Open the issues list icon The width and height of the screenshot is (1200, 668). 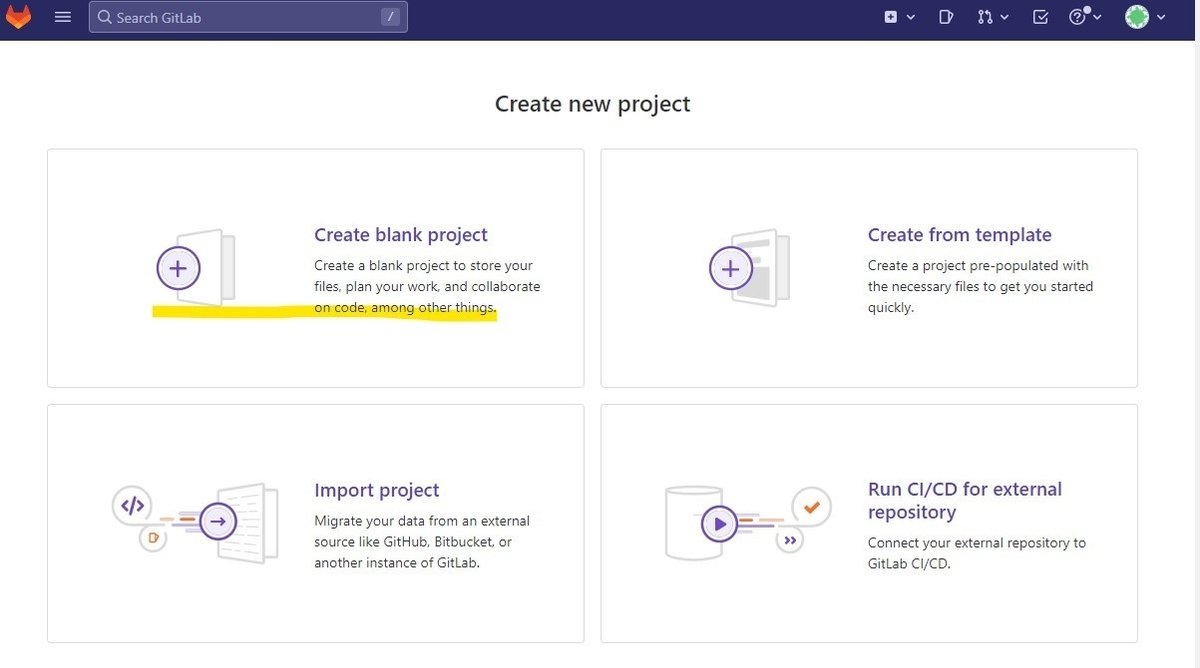point(945,16)
